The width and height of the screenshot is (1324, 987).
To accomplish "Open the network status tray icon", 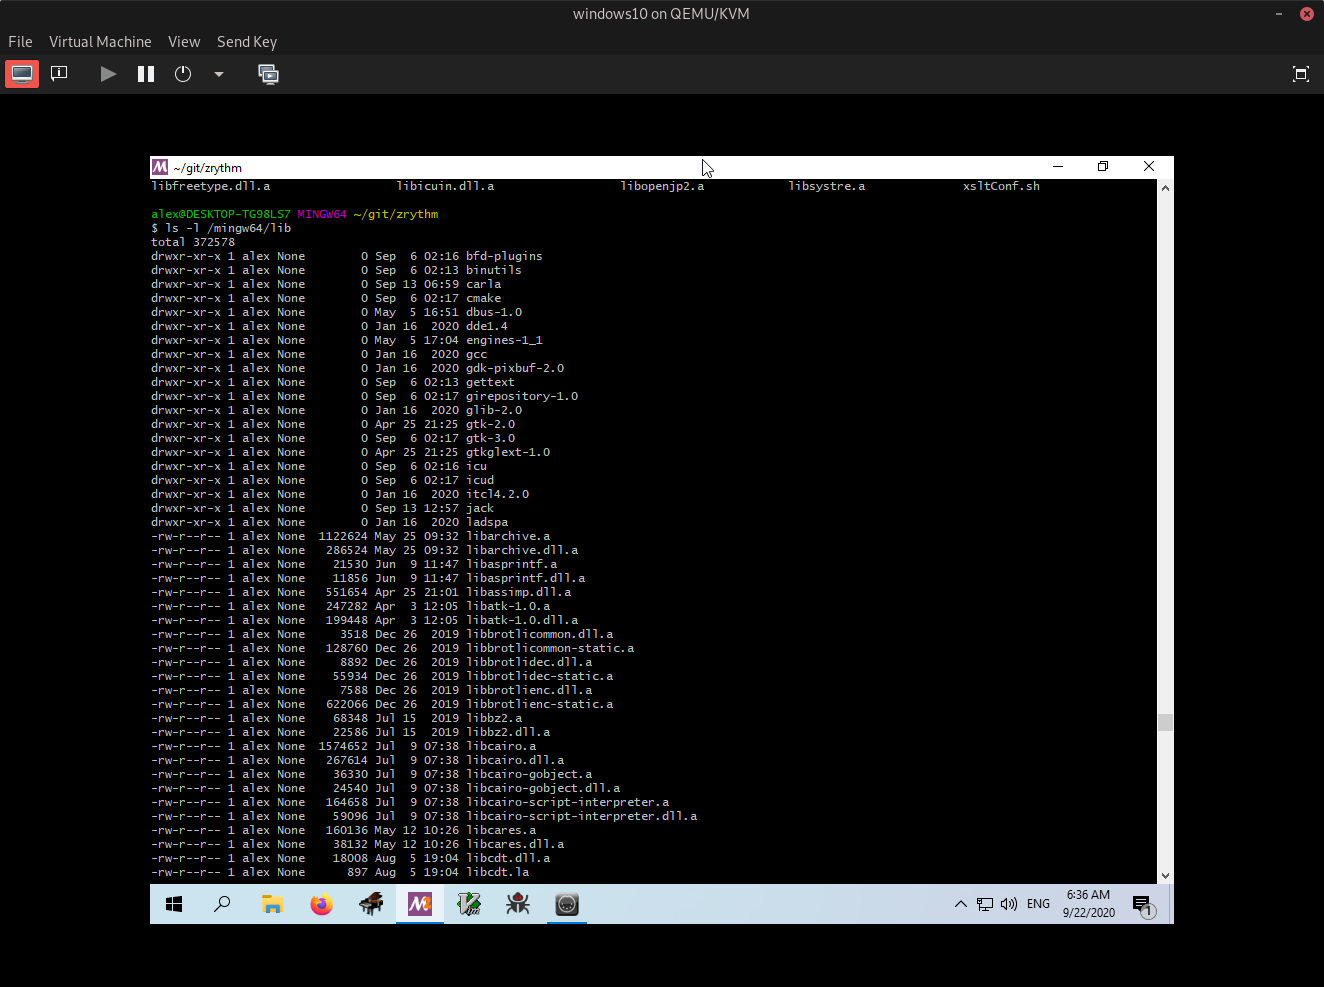I will [985, 904].
